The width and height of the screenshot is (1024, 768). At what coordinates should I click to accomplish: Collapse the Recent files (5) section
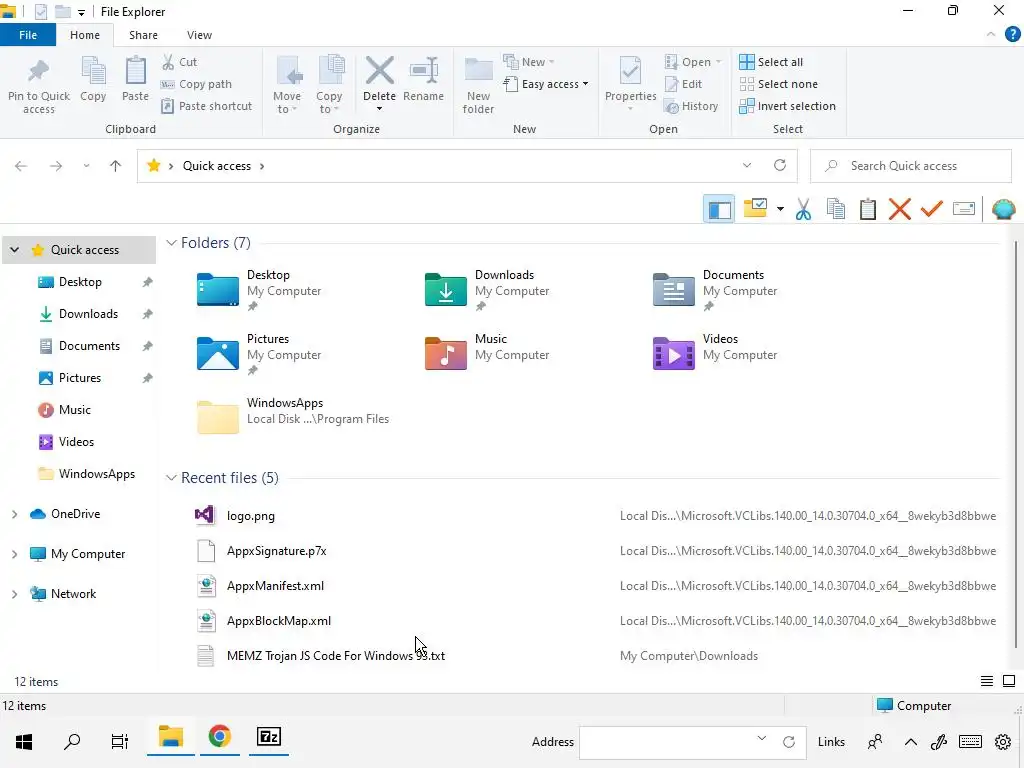click(x=171, y=478)
